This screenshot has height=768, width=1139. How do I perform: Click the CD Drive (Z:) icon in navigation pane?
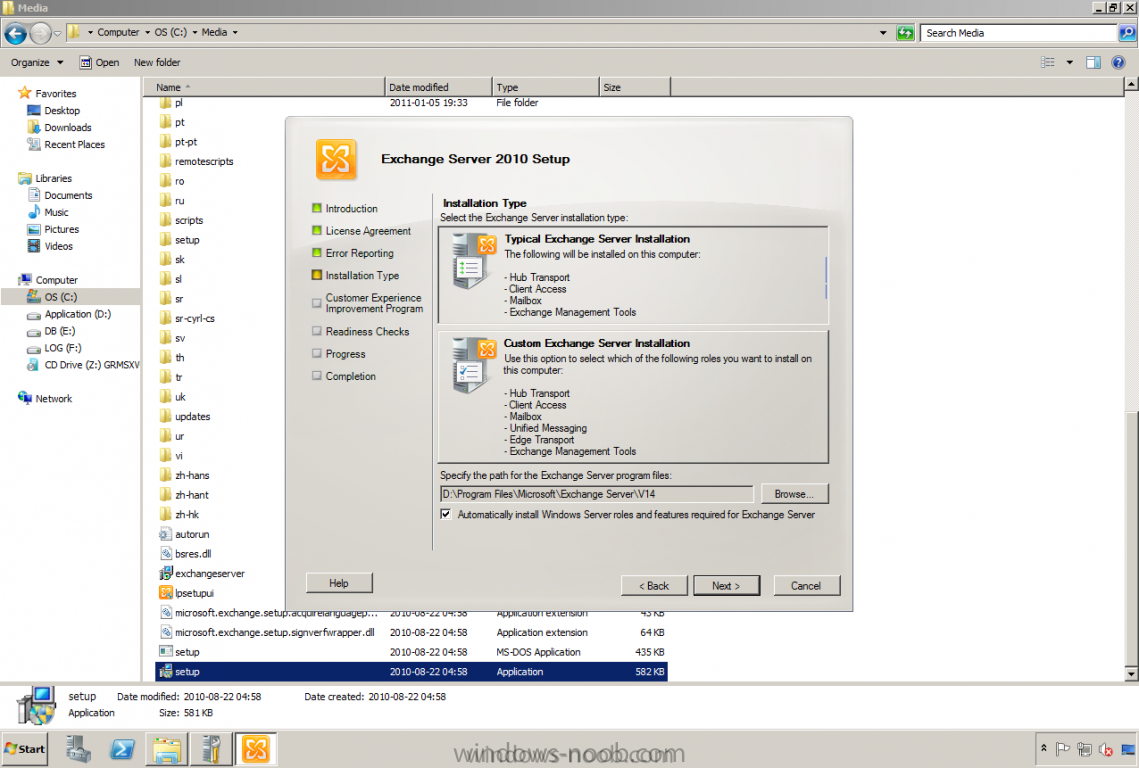[x=33, y=365]
